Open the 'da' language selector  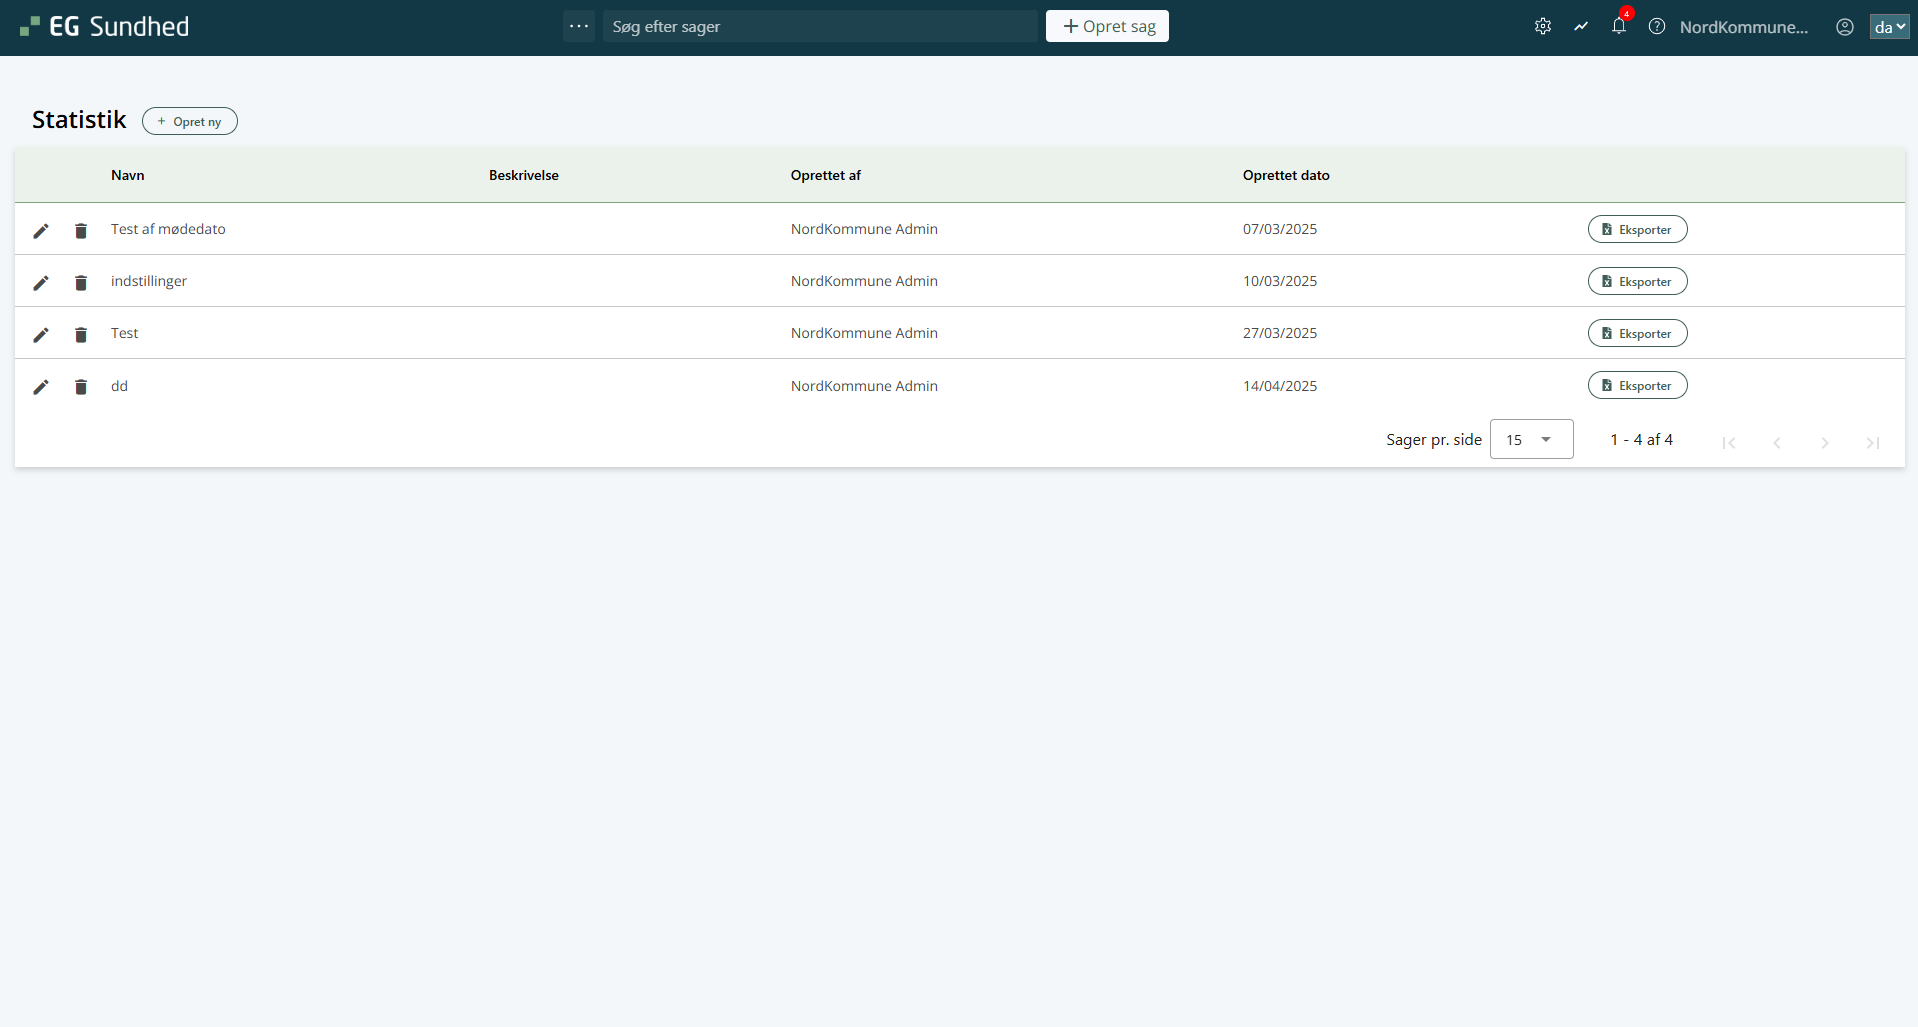1889,27
